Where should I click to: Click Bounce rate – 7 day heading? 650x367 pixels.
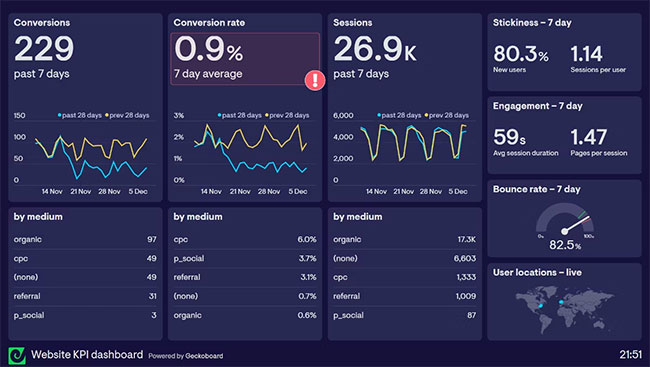click(x=536, y=190)
